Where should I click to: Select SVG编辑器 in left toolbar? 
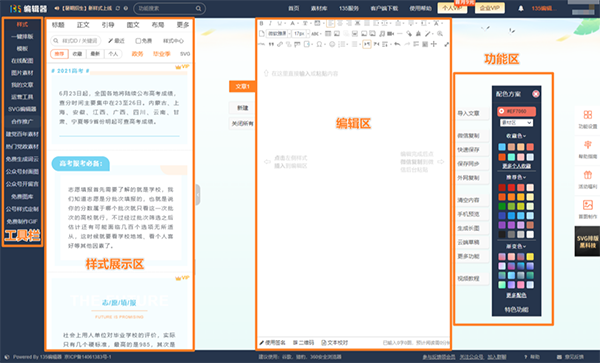22,109
